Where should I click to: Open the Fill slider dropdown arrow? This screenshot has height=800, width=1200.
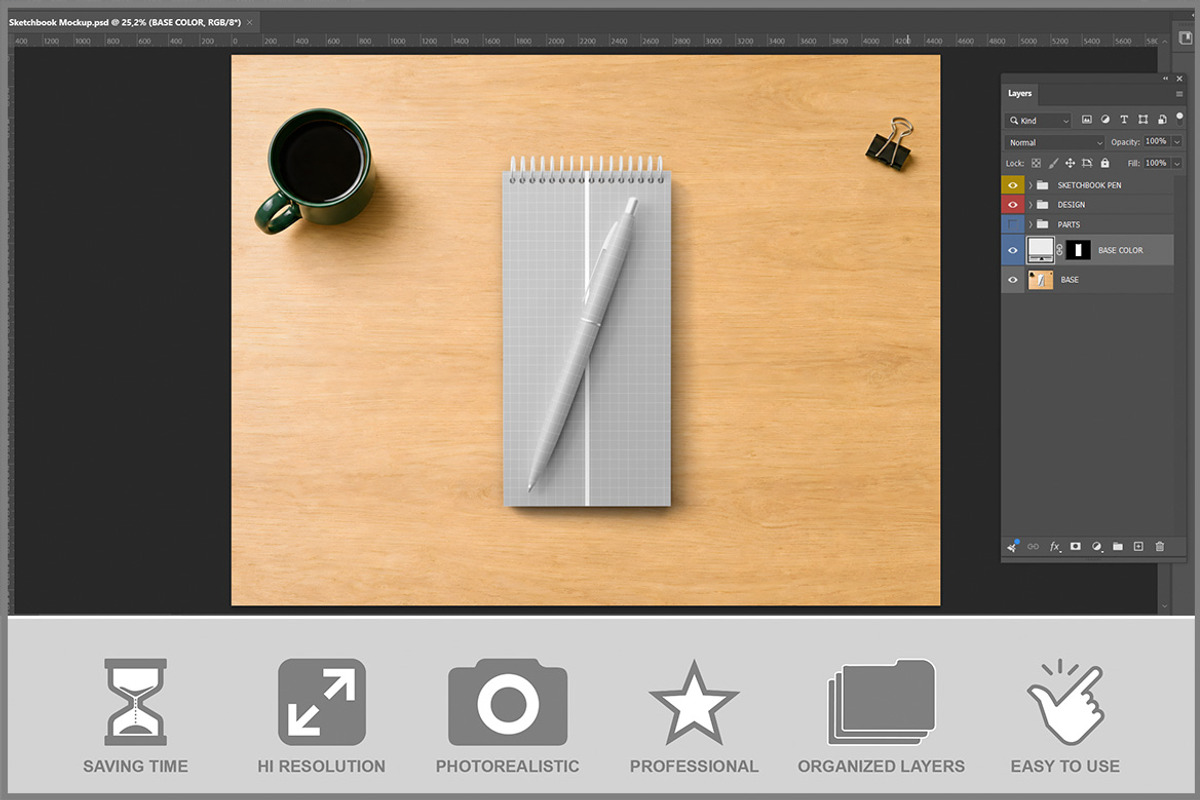[1177, 163]
